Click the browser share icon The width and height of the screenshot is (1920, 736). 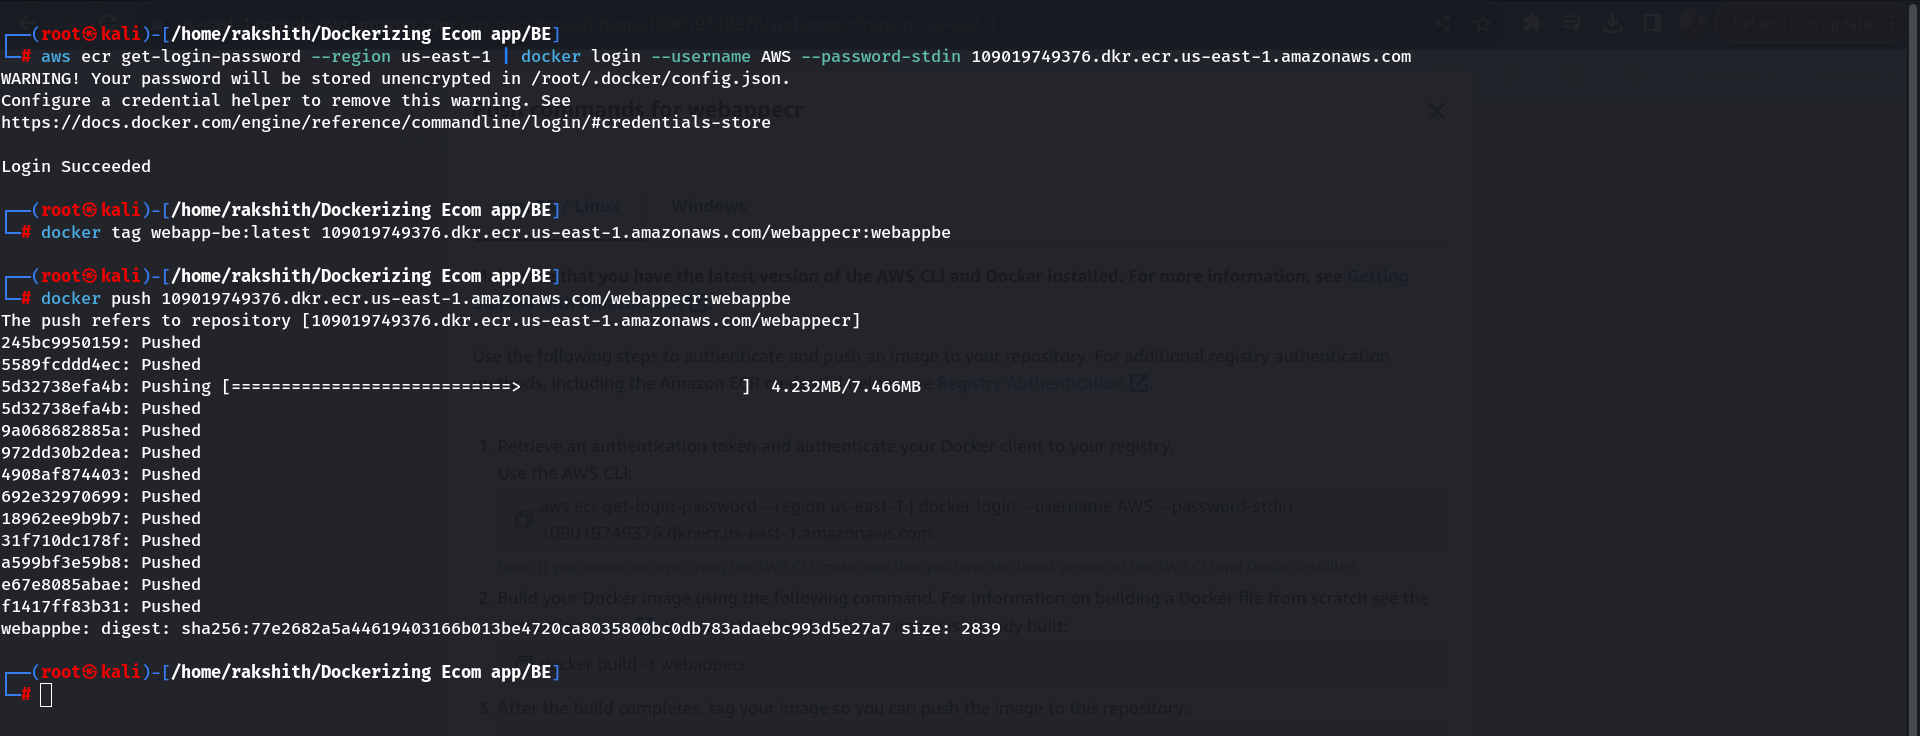point(1442,24)
